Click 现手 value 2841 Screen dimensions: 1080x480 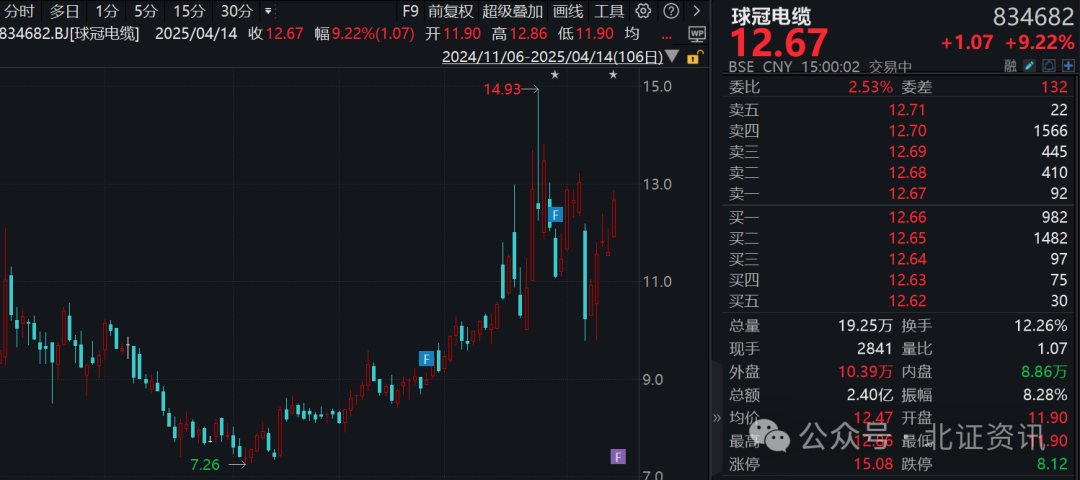(875, 348)
